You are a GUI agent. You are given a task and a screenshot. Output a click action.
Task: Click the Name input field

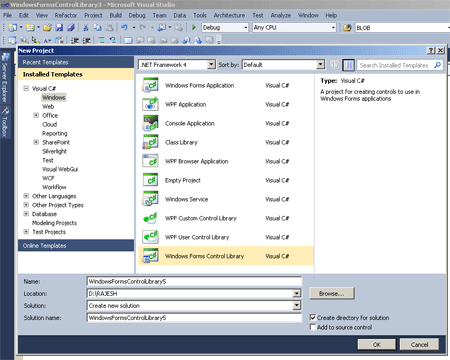click(x=194, y=282)
